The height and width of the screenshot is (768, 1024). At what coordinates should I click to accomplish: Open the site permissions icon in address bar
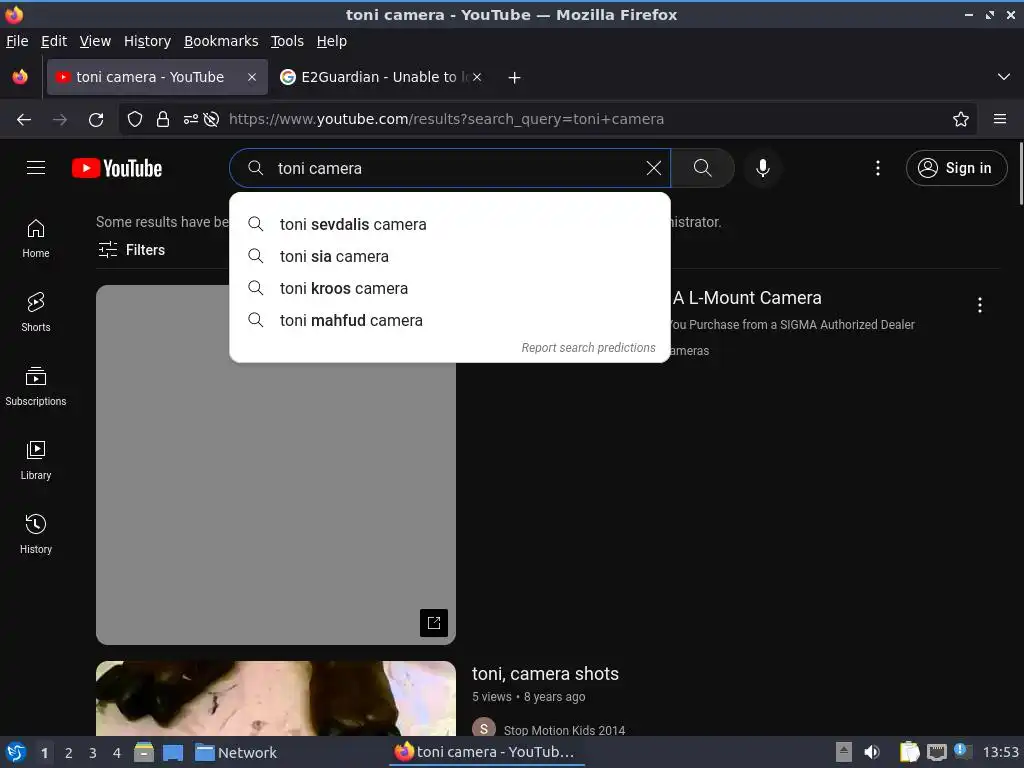click(191, 119)
